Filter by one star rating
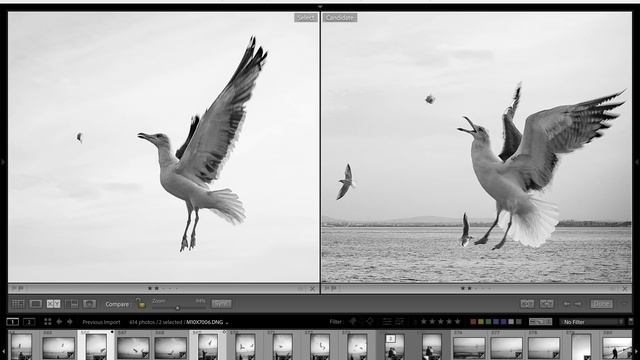The height and width of the screenshot is (360, 640). point(424,322)
